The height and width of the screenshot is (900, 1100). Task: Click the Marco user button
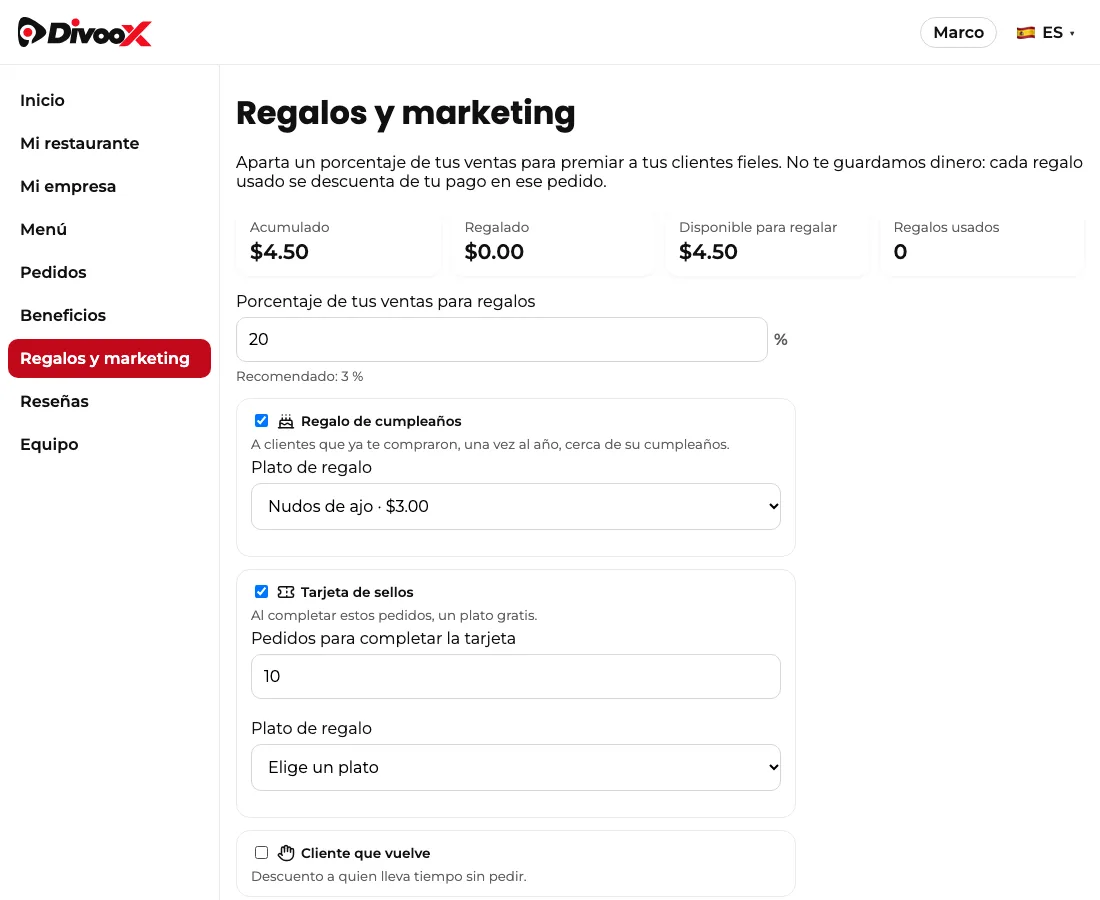click(x=958, y=32)
